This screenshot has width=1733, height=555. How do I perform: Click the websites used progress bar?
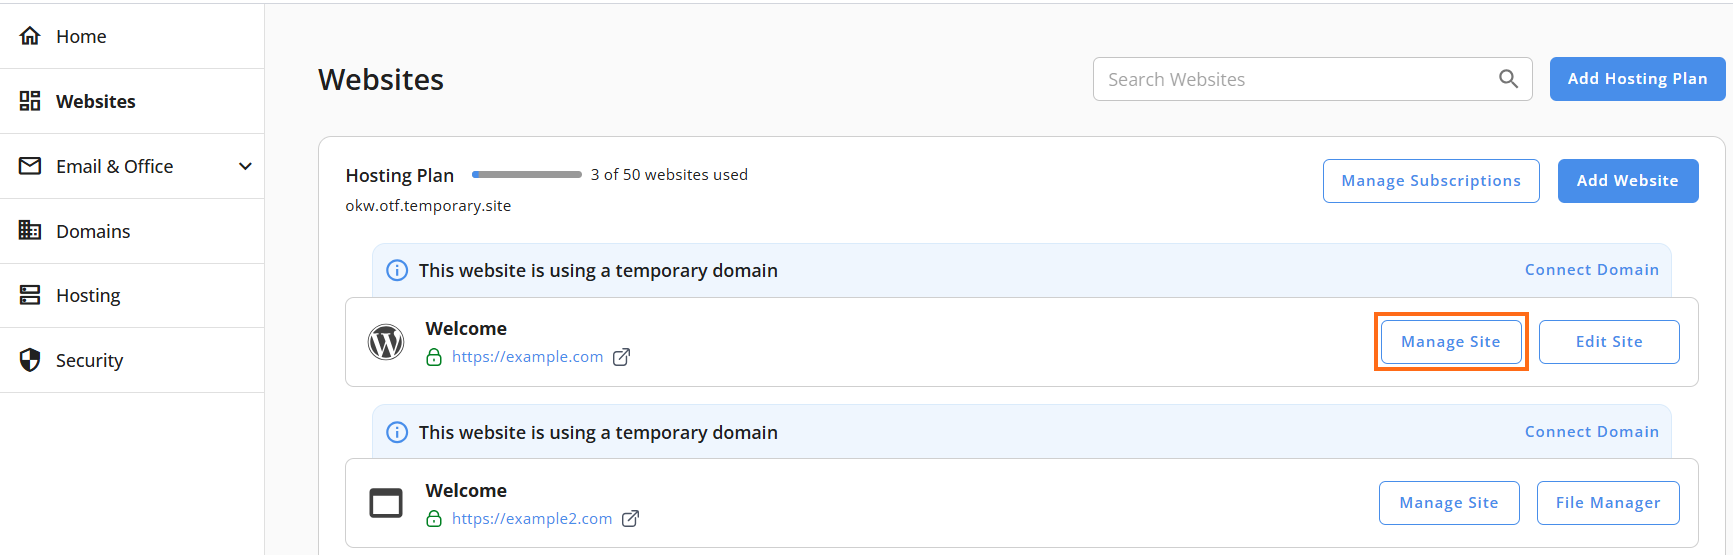click(x=527, y=175)
